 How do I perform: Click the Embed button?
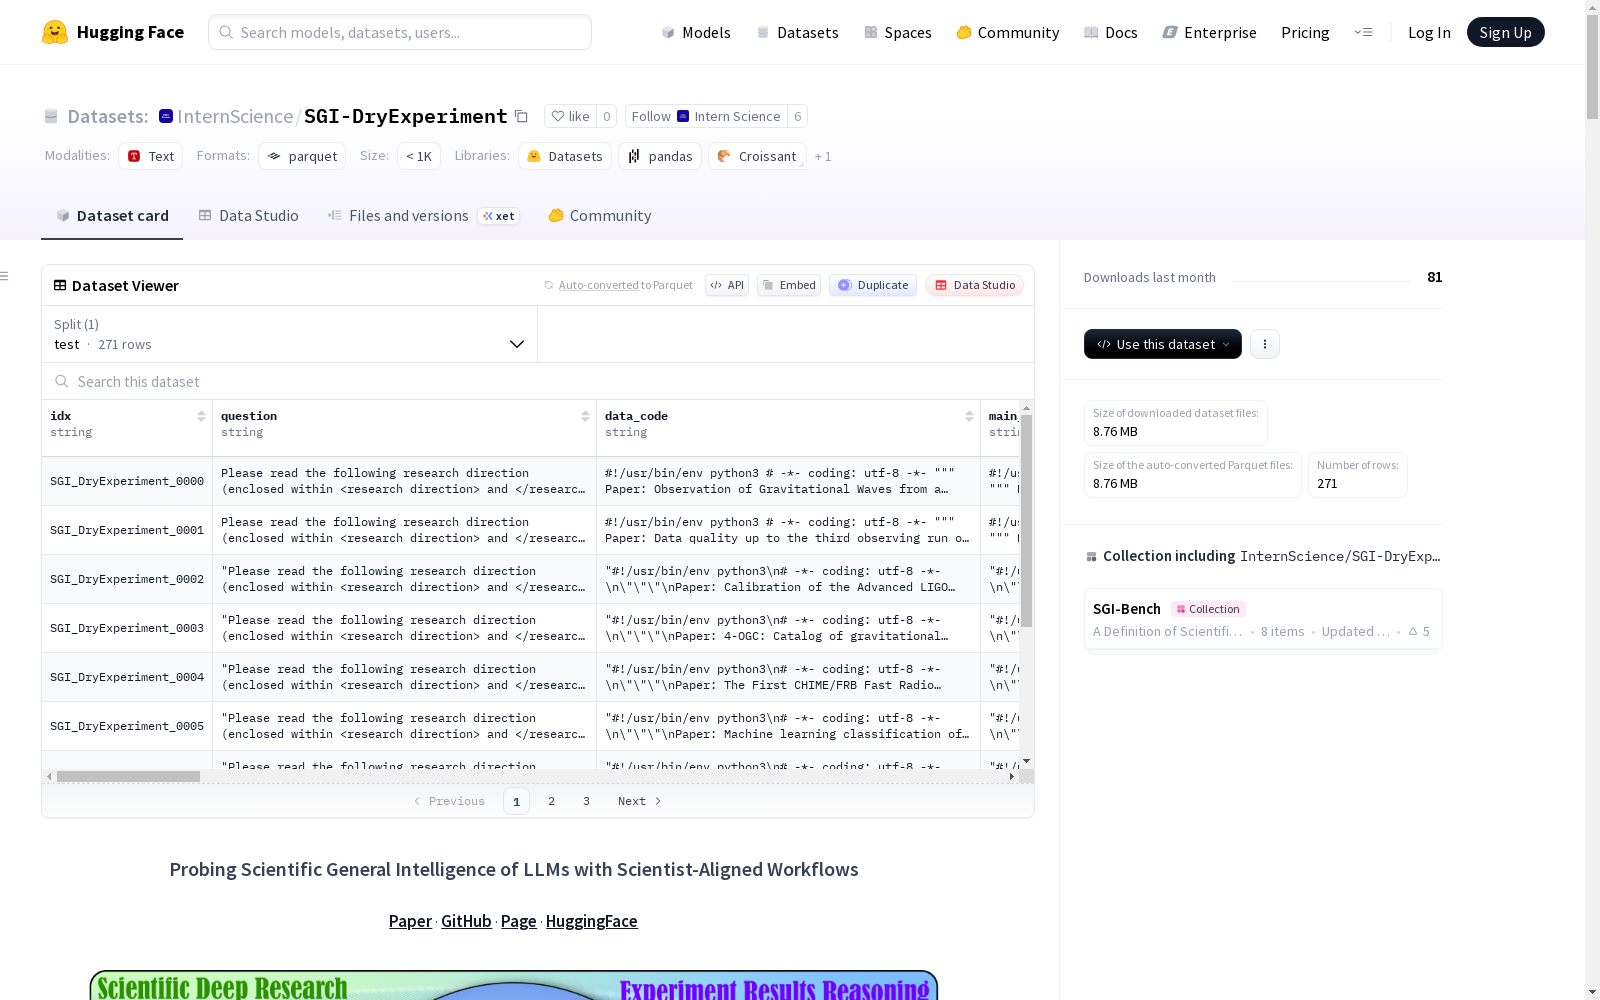click(x=789, y=285)
